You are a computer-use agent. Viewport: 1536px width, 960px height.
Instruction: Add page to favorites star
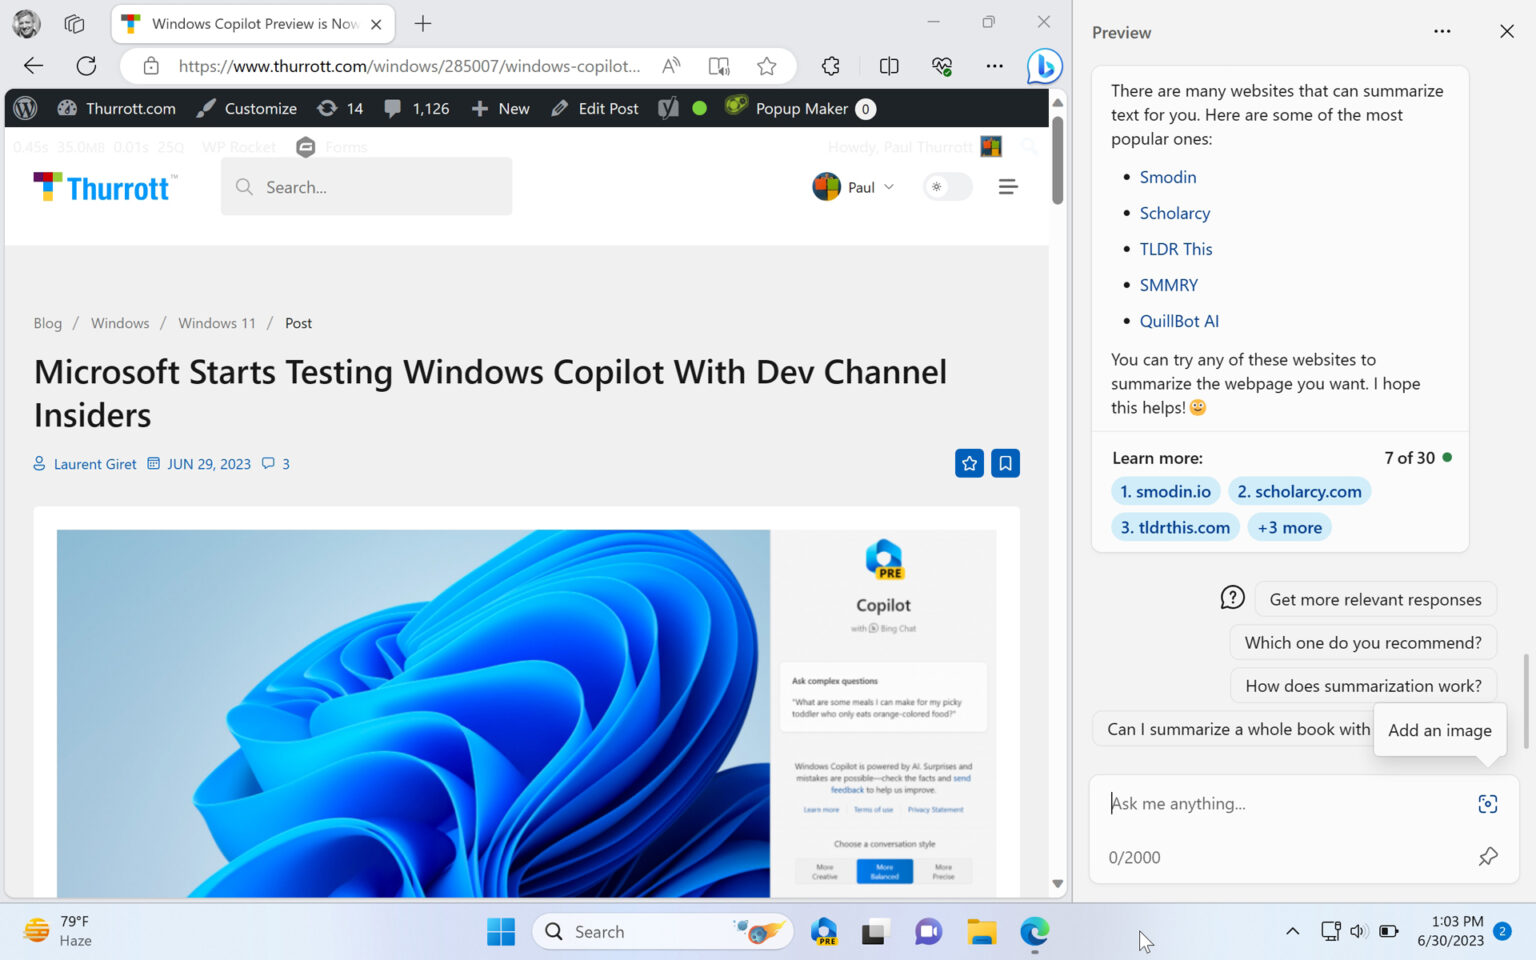767,66
